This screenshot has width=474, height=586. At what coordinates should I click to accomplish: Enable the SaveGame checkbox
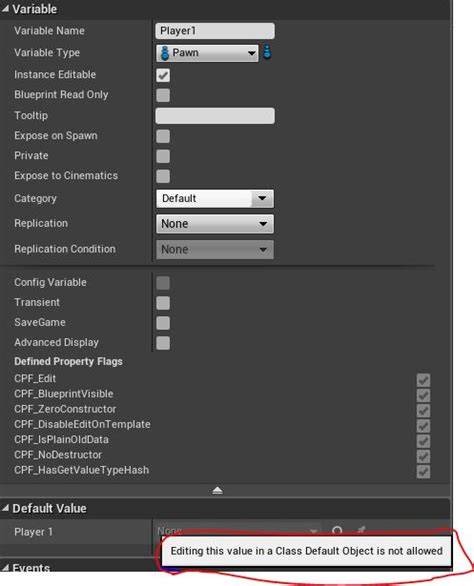point(163,323)
